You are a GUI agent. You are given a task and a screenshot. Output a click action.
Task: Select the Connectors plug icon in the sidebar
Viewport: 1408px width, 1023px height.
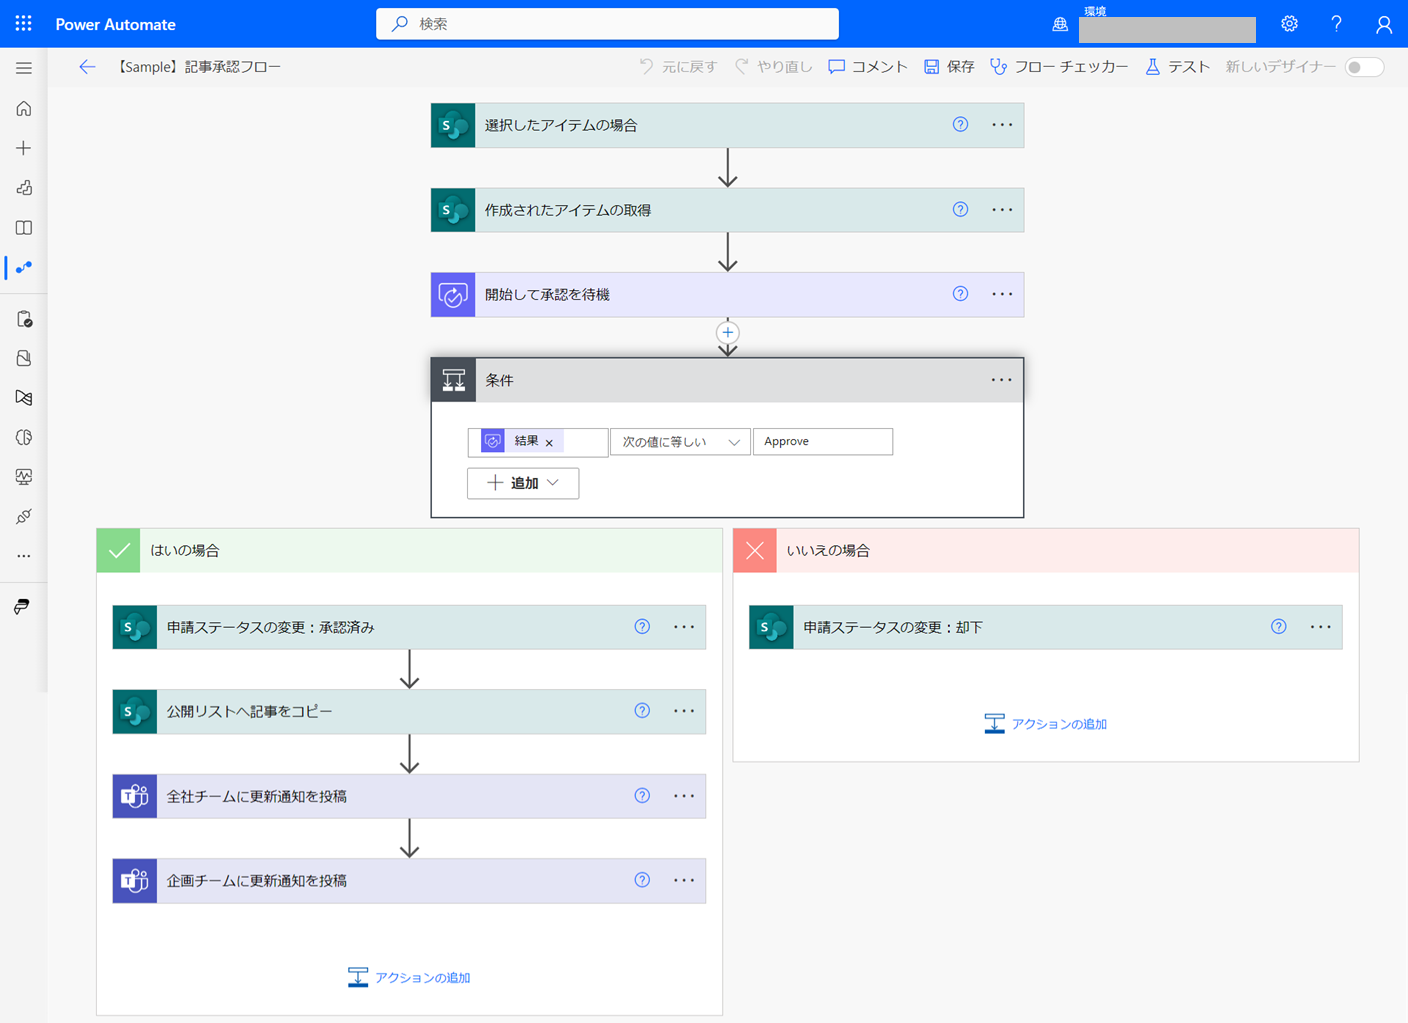pos(23,516)
